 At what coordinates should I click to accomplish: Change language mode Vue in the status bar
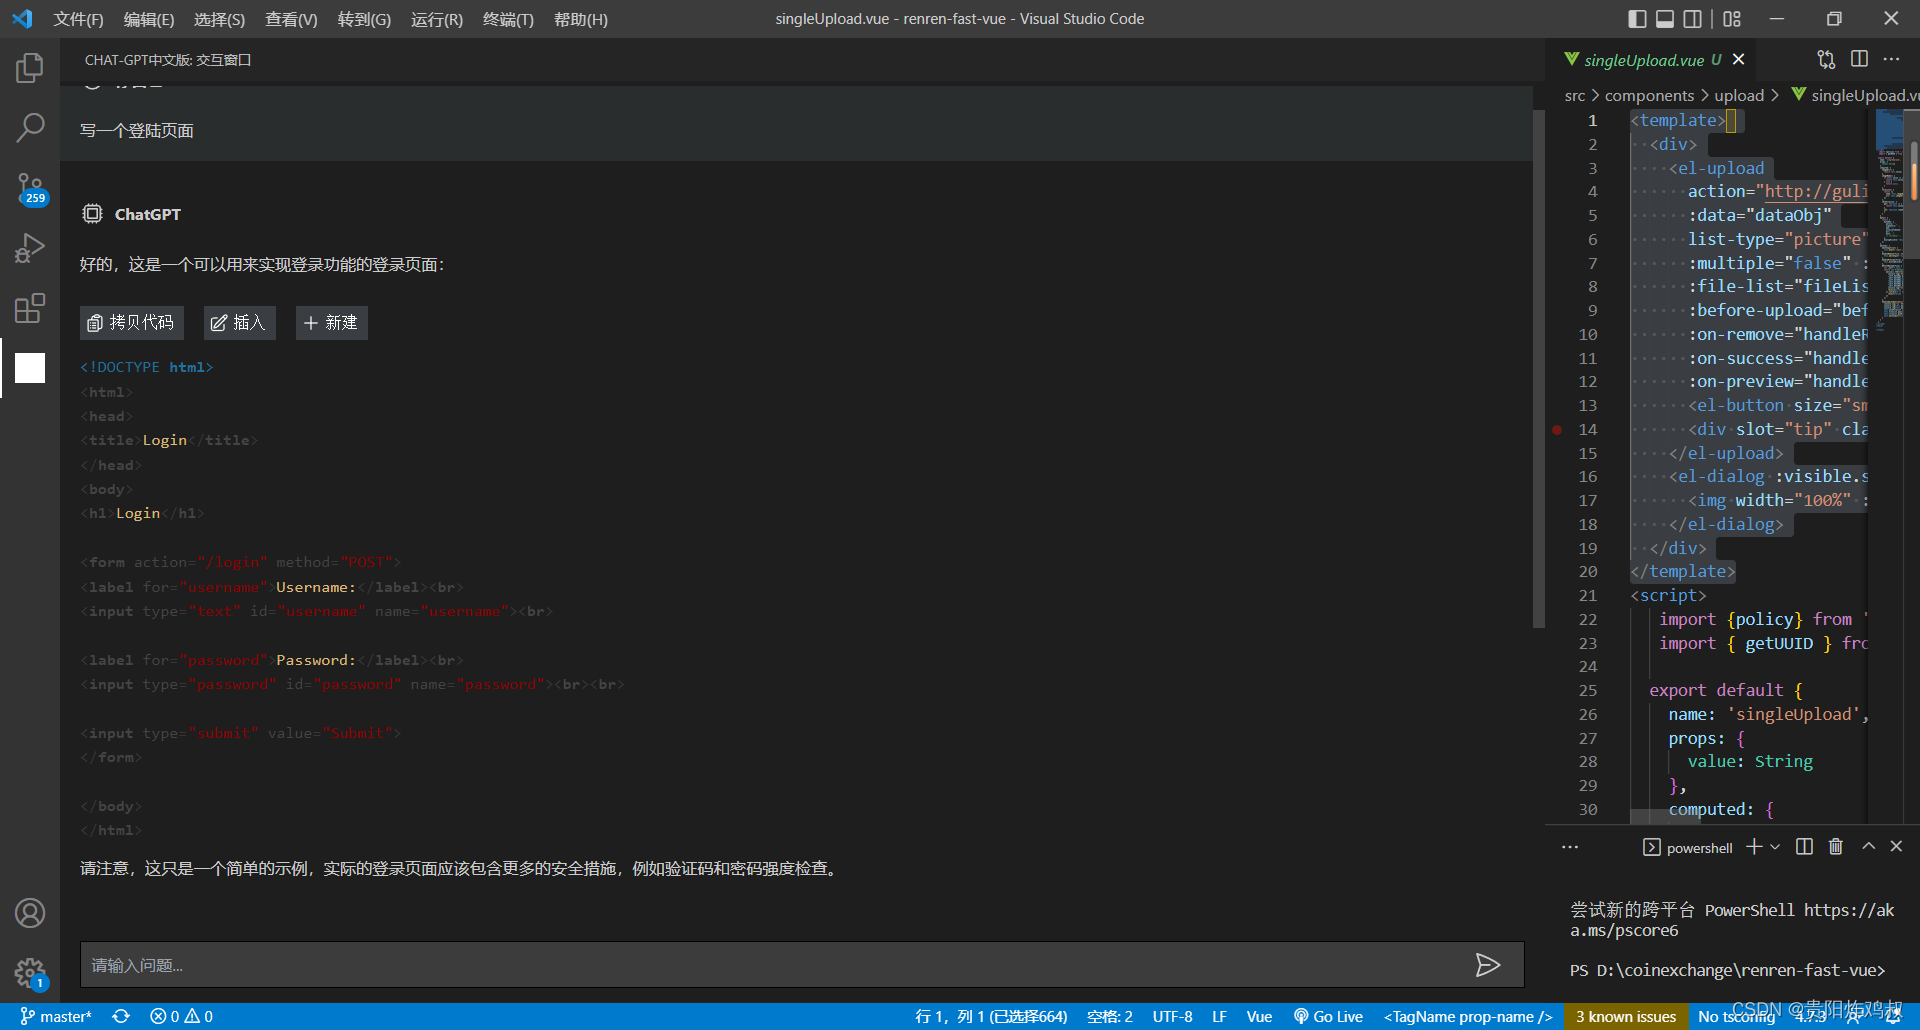(x=1259, y=1016)
